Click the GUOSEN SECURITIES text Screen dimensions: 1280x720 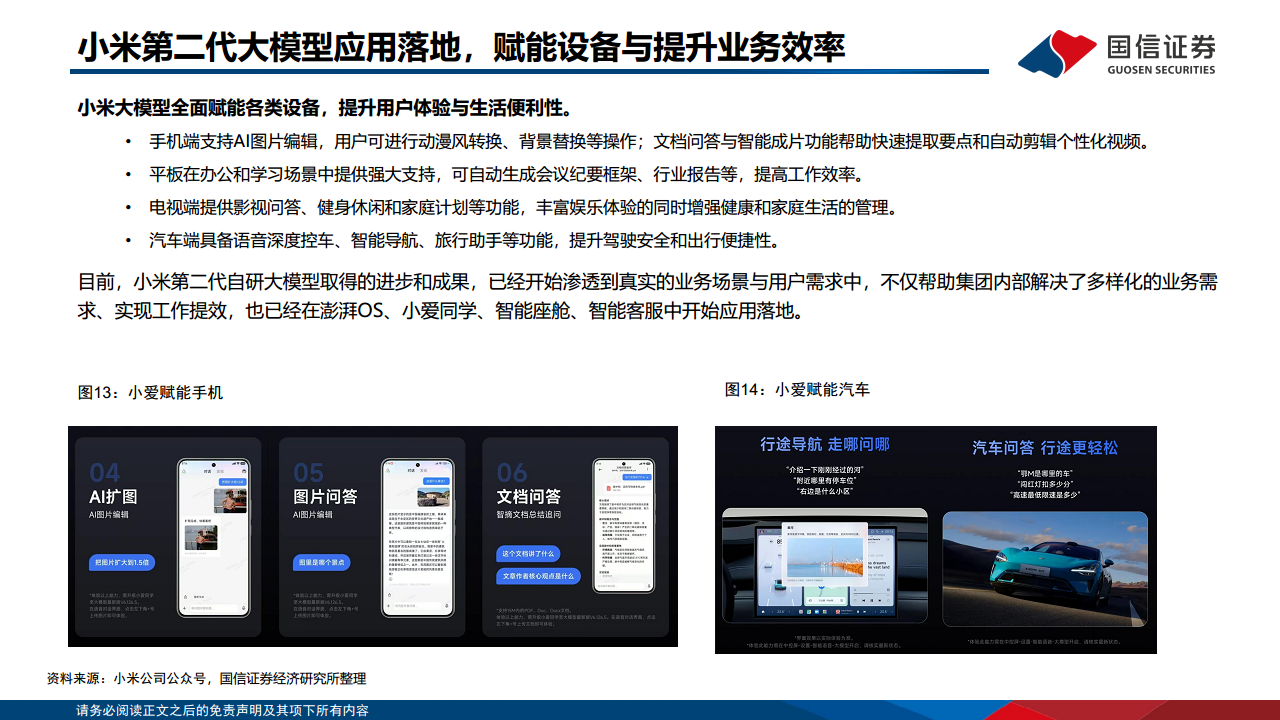point(1162,70)
